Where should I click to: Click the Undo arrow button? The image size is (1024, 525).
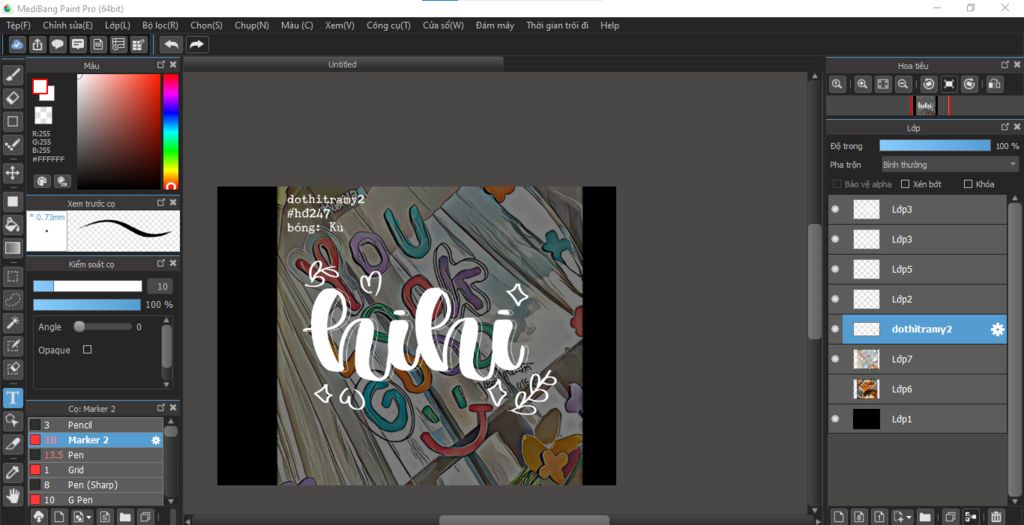point(171,44)
